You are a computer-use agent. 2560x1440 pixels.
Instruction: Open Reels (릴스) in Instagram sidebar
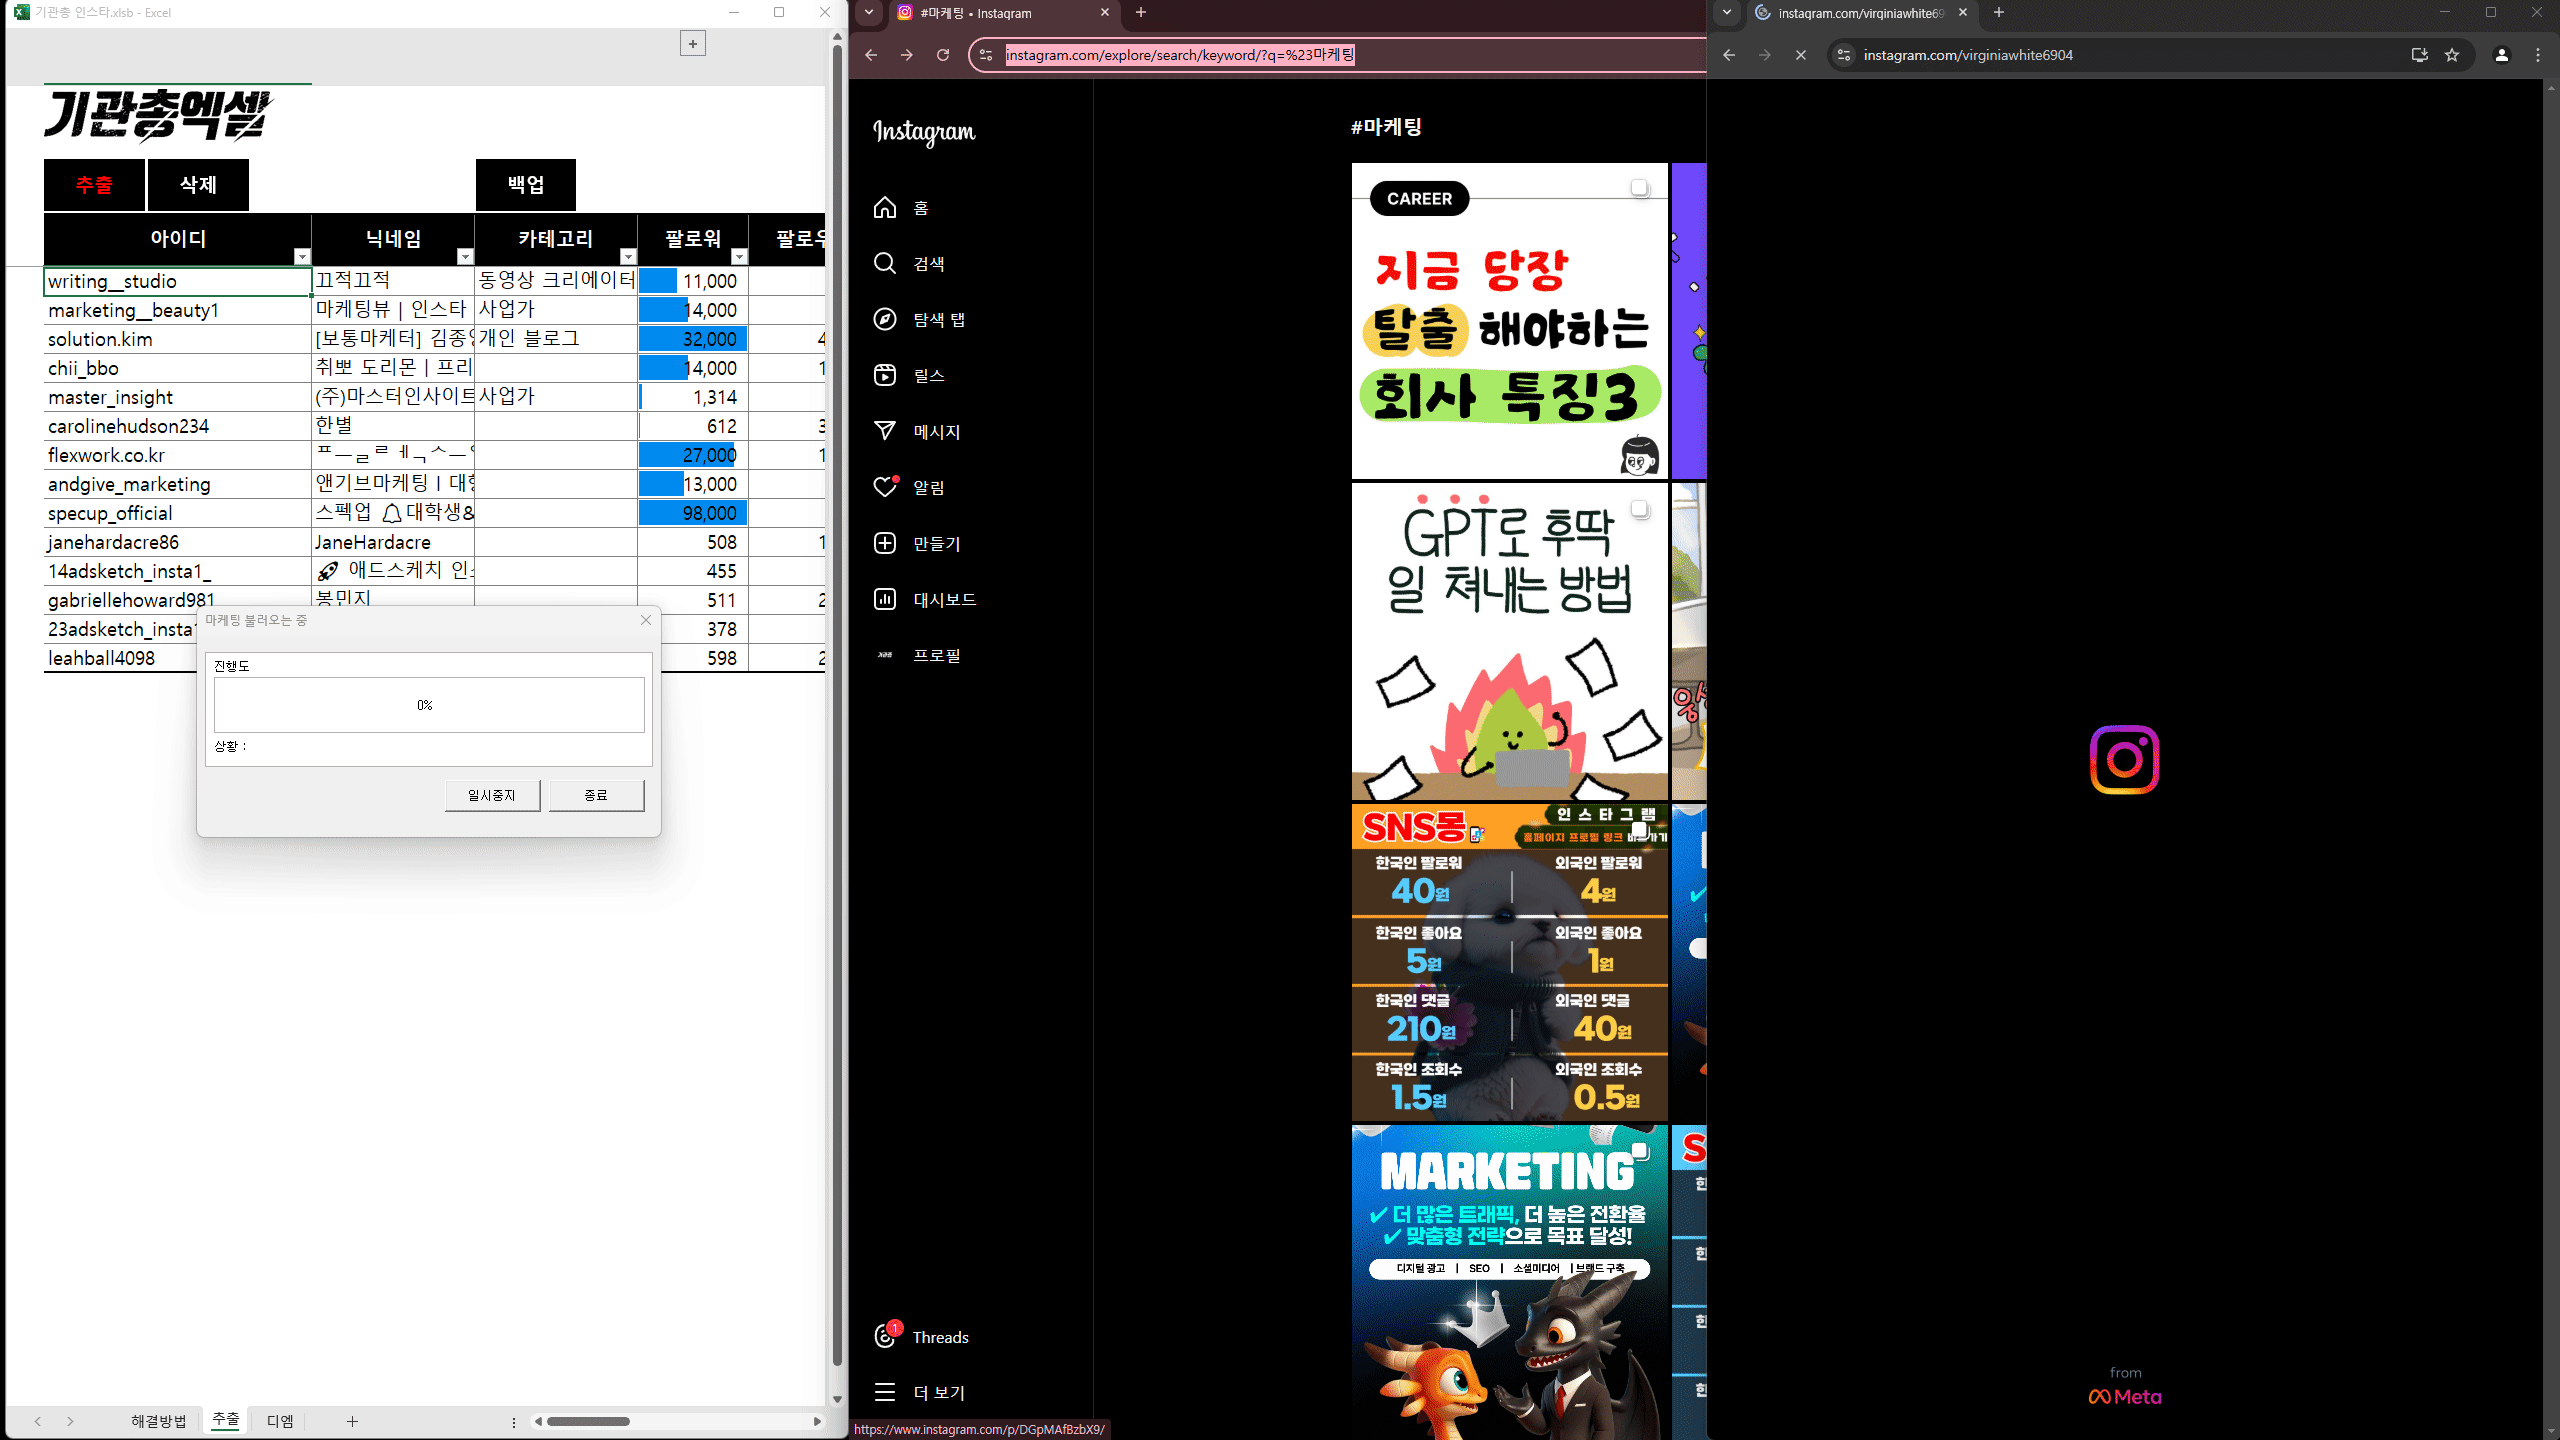click(909, 376)
